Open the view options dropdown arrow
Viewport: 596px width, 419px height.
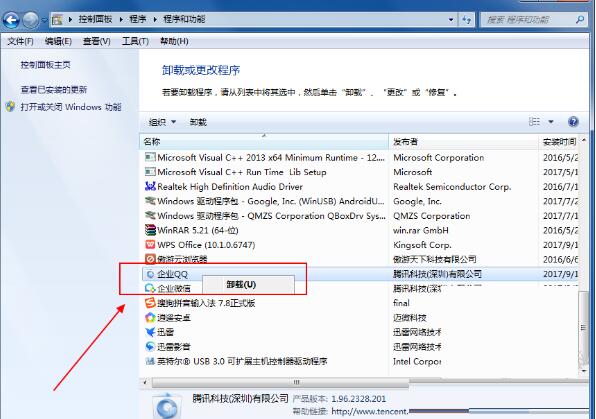pos(551,122)
